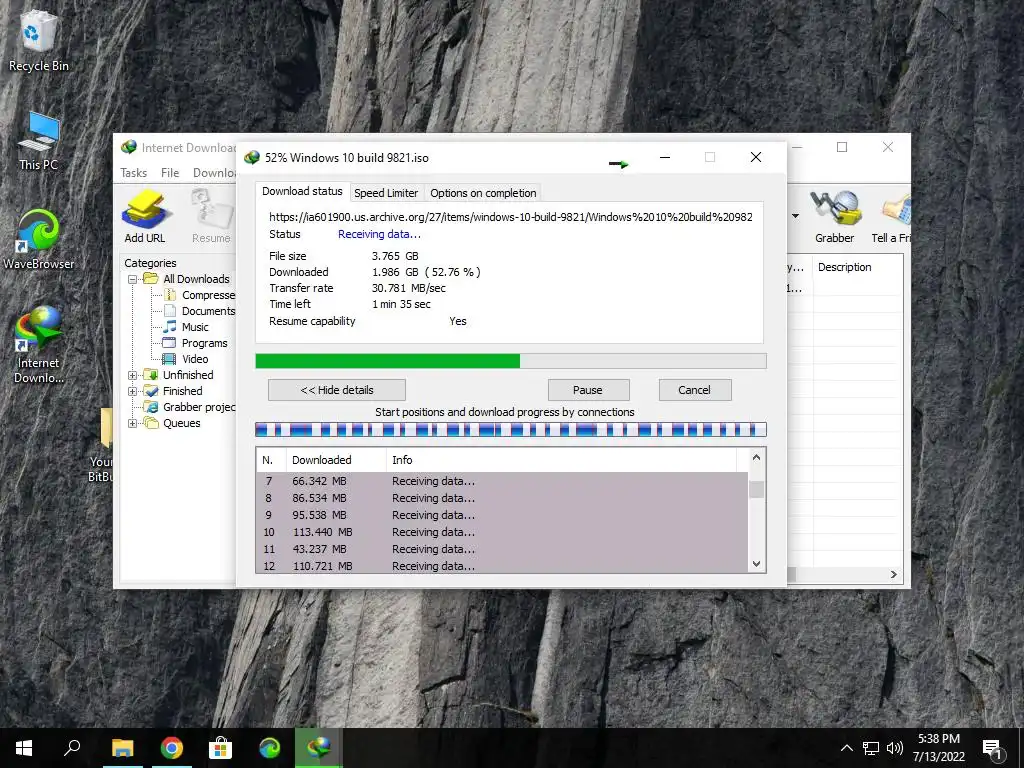Open the Downloads menu
Image resolution: width=1024 pixels, height=768 pixels.
point(214,172)
